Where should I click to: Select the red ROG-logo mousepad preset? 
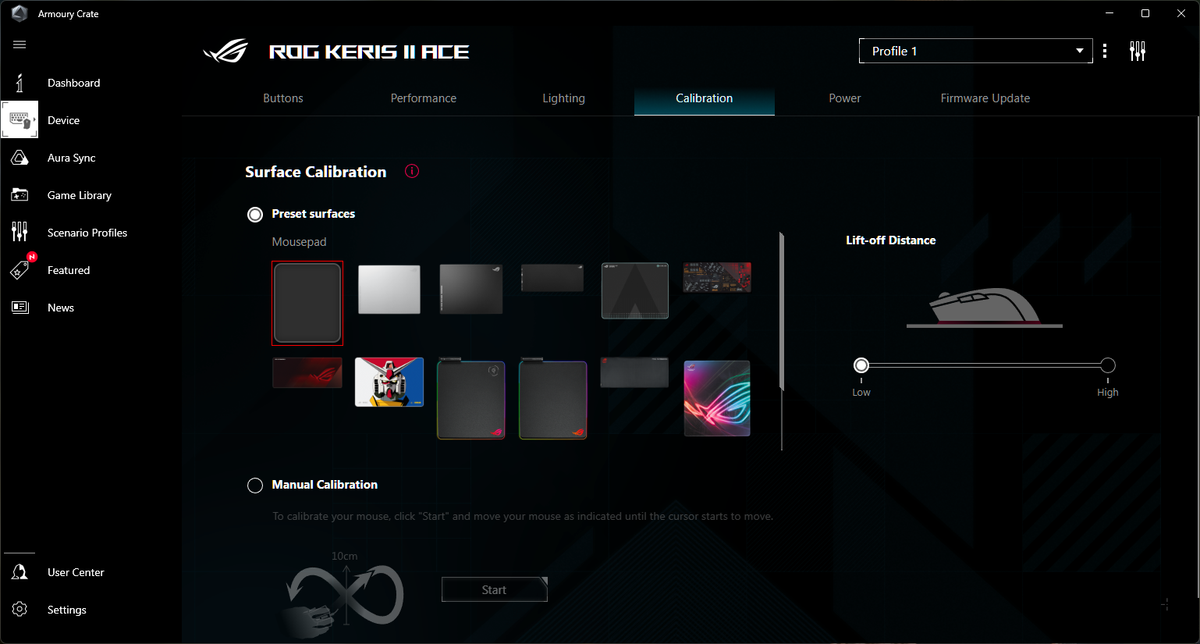coord(307,373)
